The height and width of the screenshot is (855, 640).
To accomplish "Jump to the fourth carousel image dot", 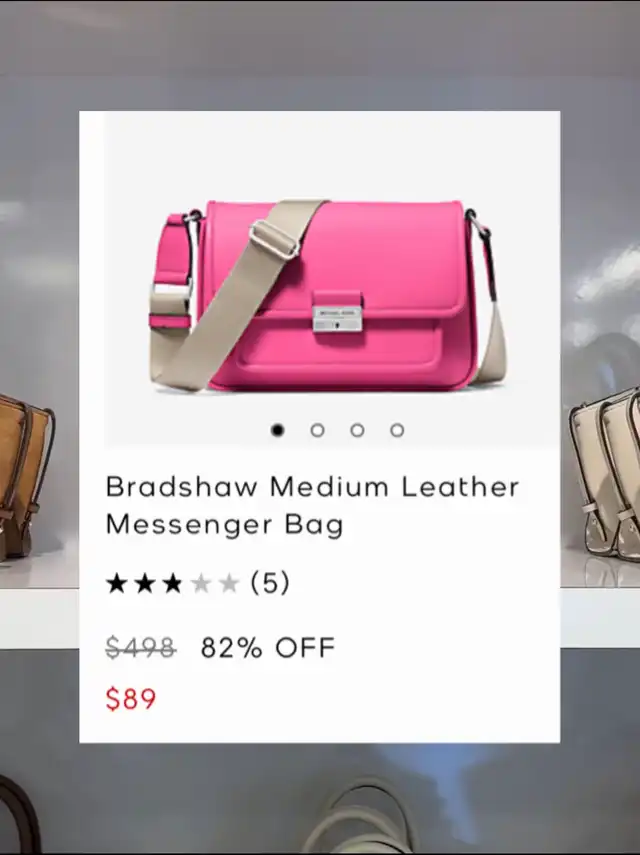I will (x=397, y=430).
